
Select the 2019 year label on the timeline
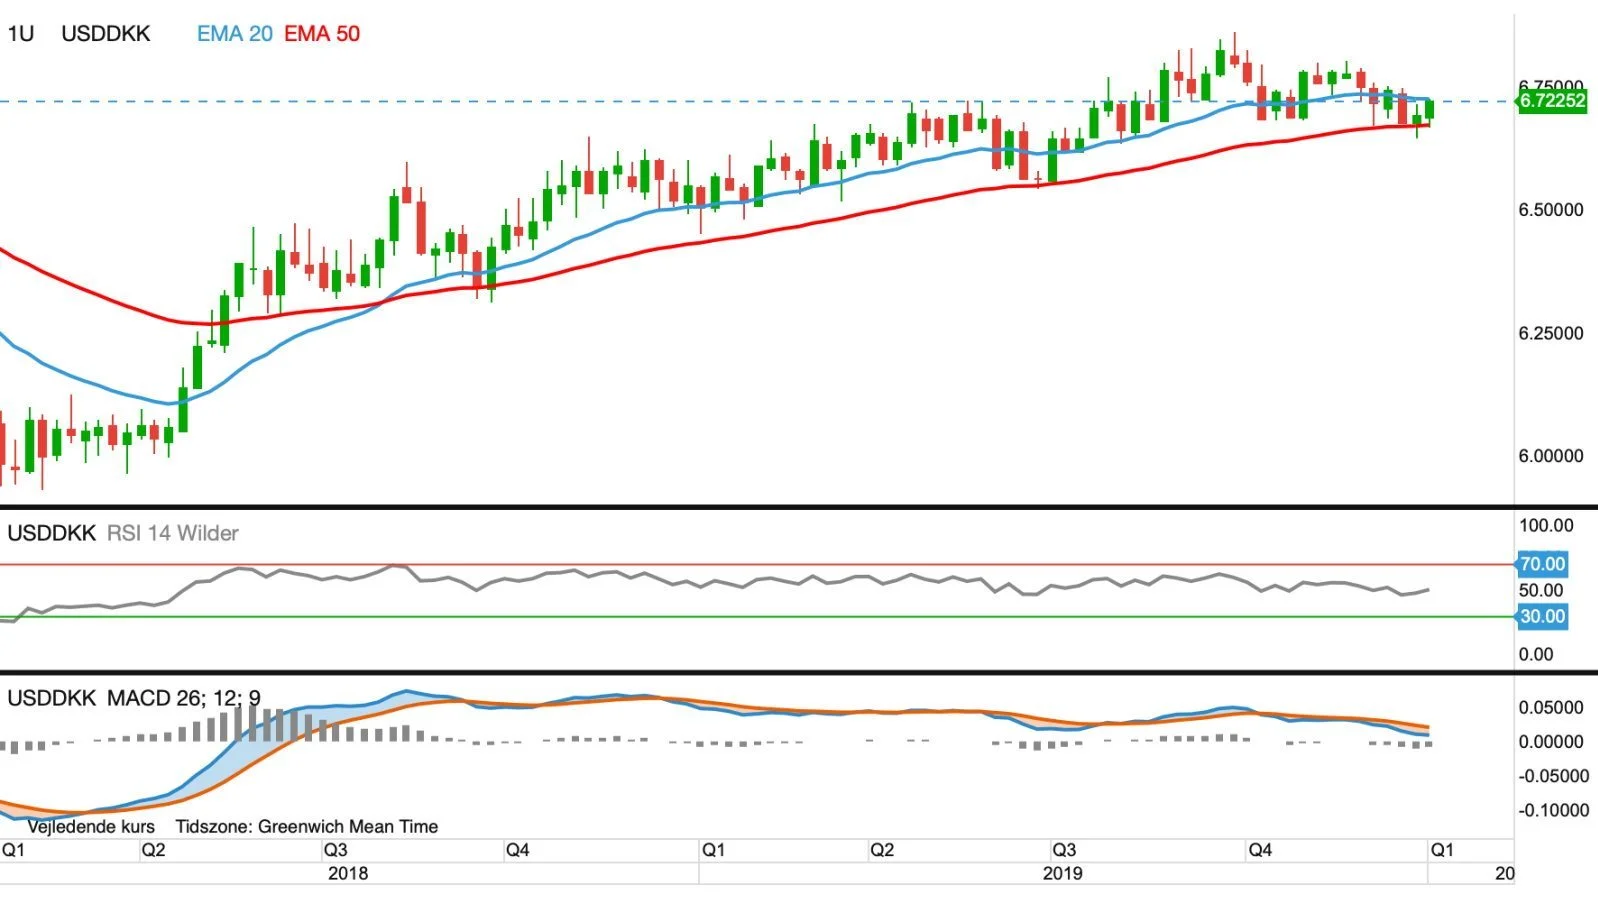[x=1063, y=873]
